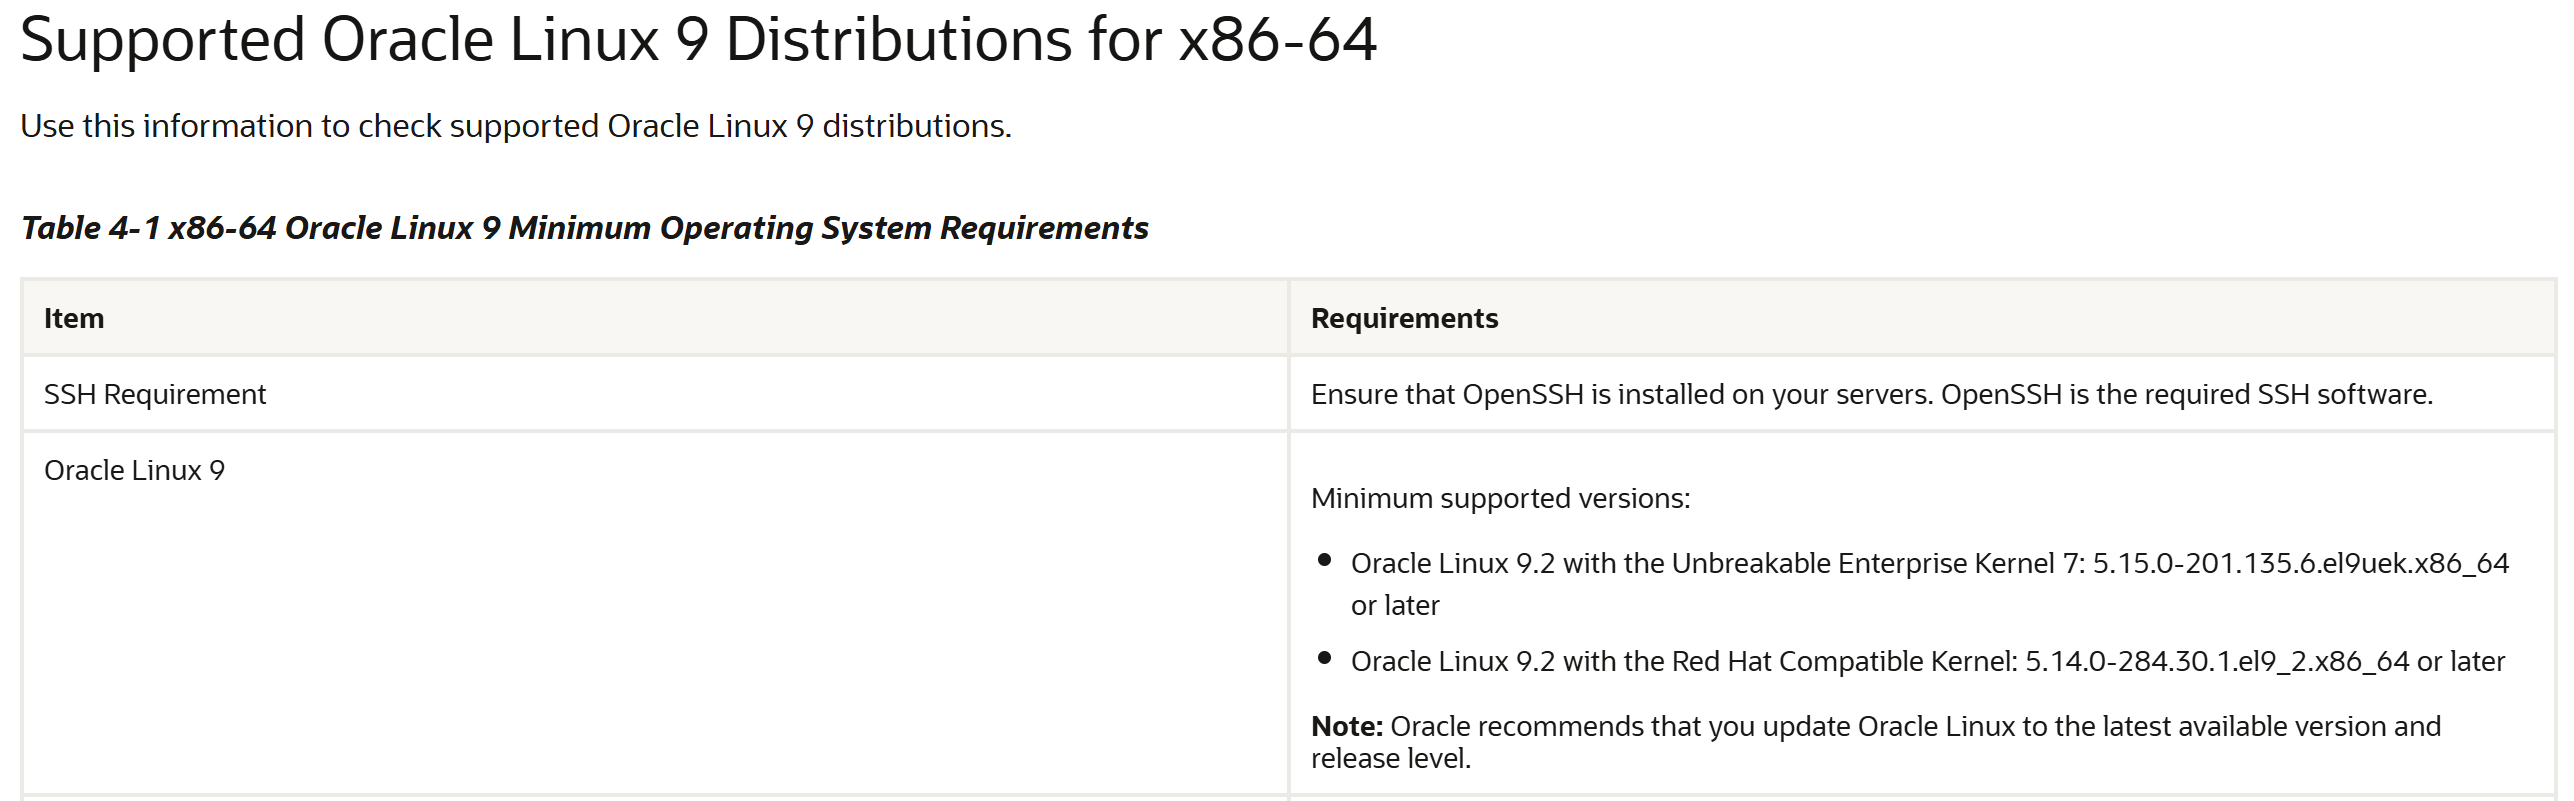Click the bold Note: label
Image resolution: width=2574 pixels, height=801 pixels.
(x=1347, y=726)
